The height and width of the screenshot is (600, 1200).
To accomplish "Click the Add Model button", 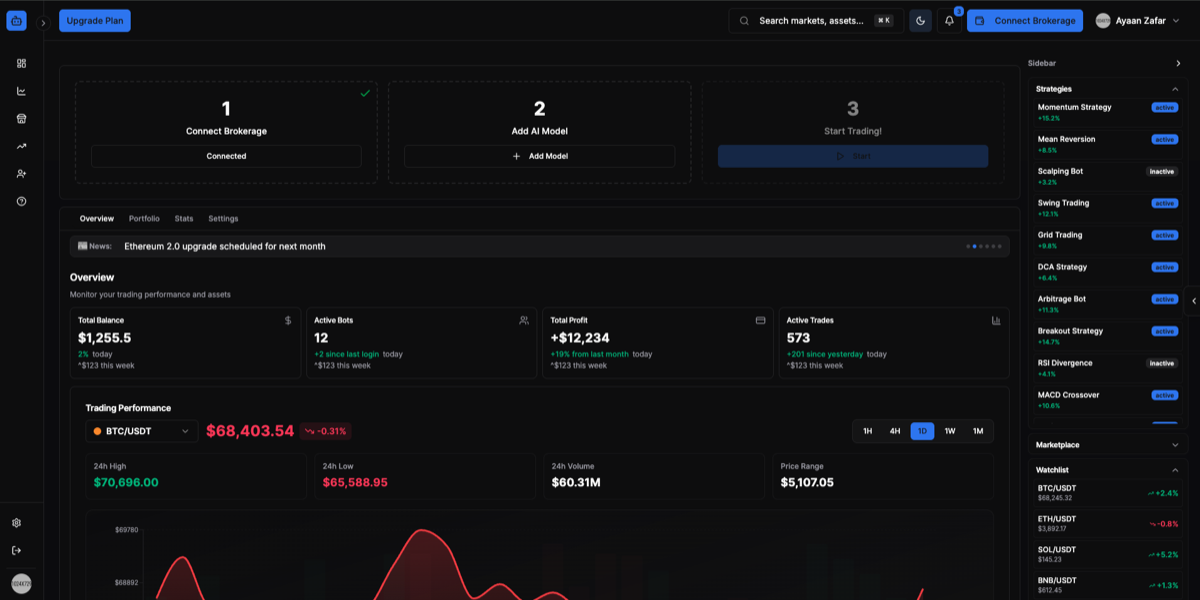I will point(539,156).
